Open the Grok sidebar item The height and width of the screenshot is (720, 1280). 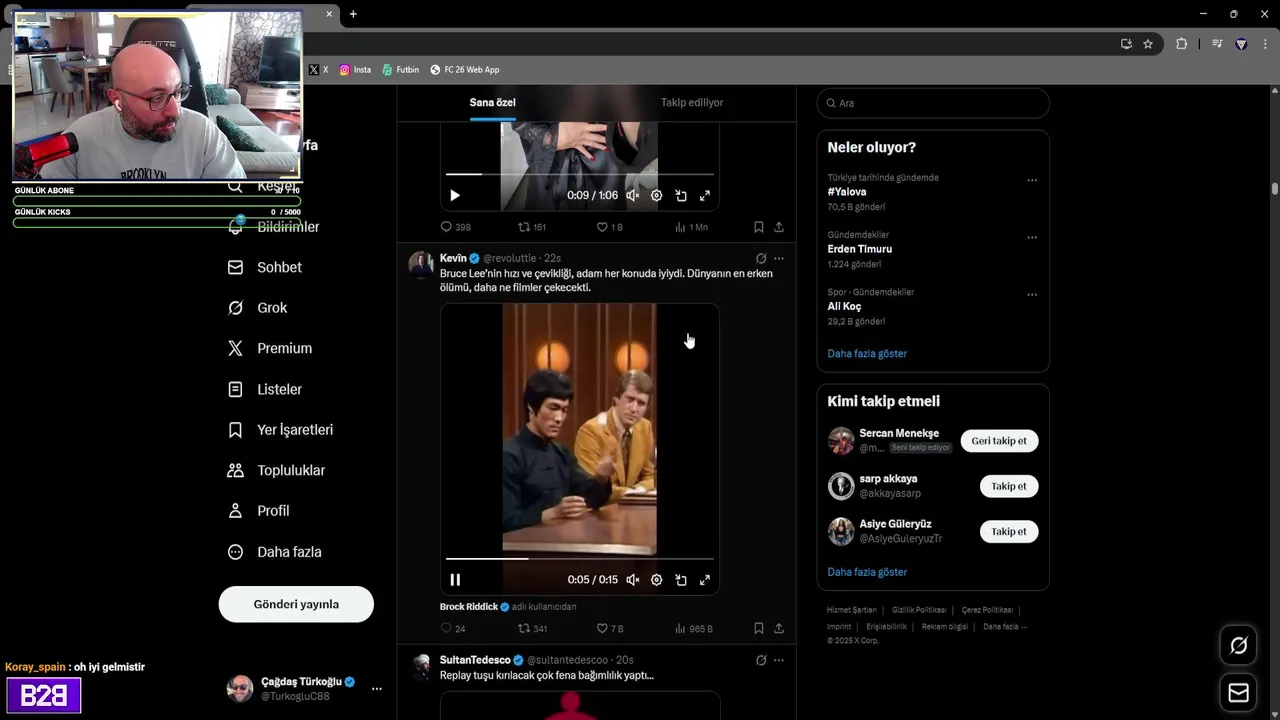pyautogui.click(x=258, y=308)
